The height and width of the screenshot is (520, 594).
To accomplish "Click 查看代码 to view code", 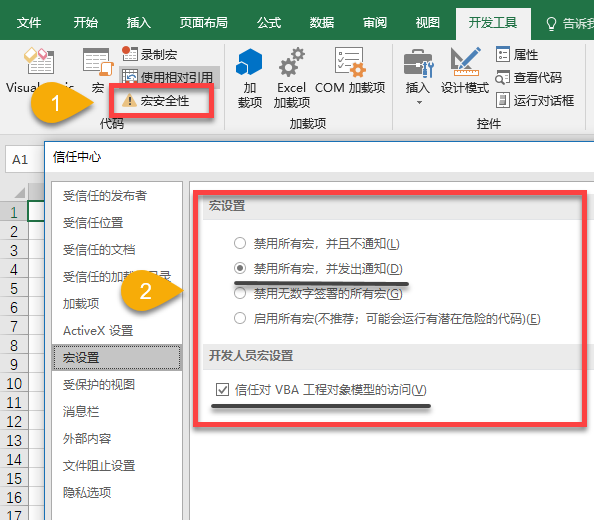I will click(x=528, y=78).
